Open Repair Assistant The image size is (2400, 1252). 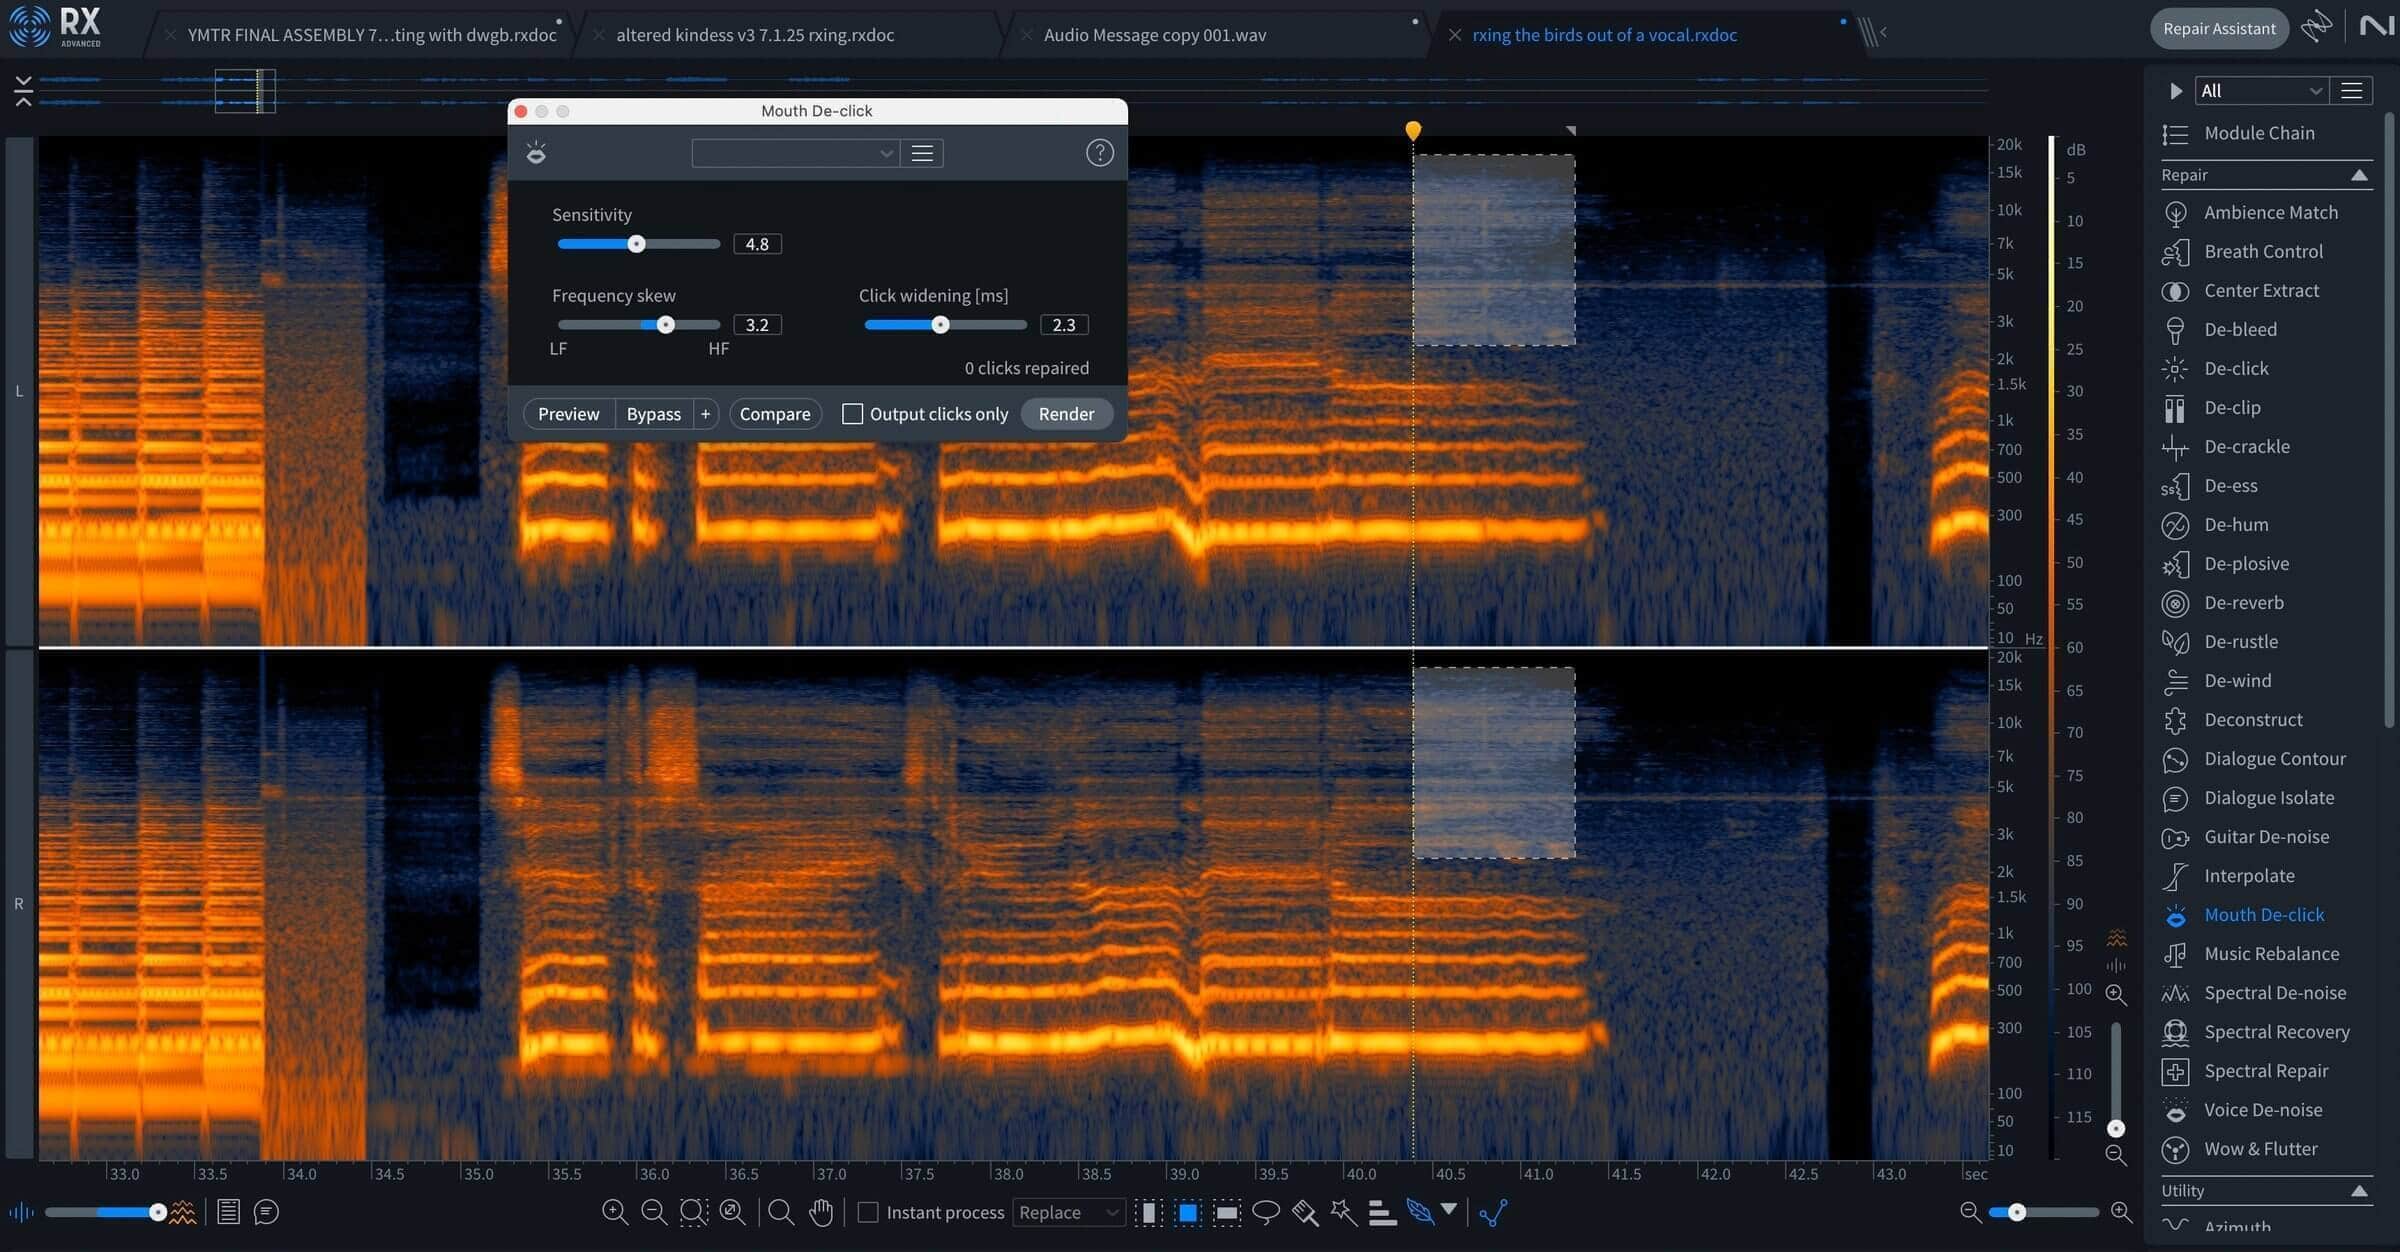2219,28
